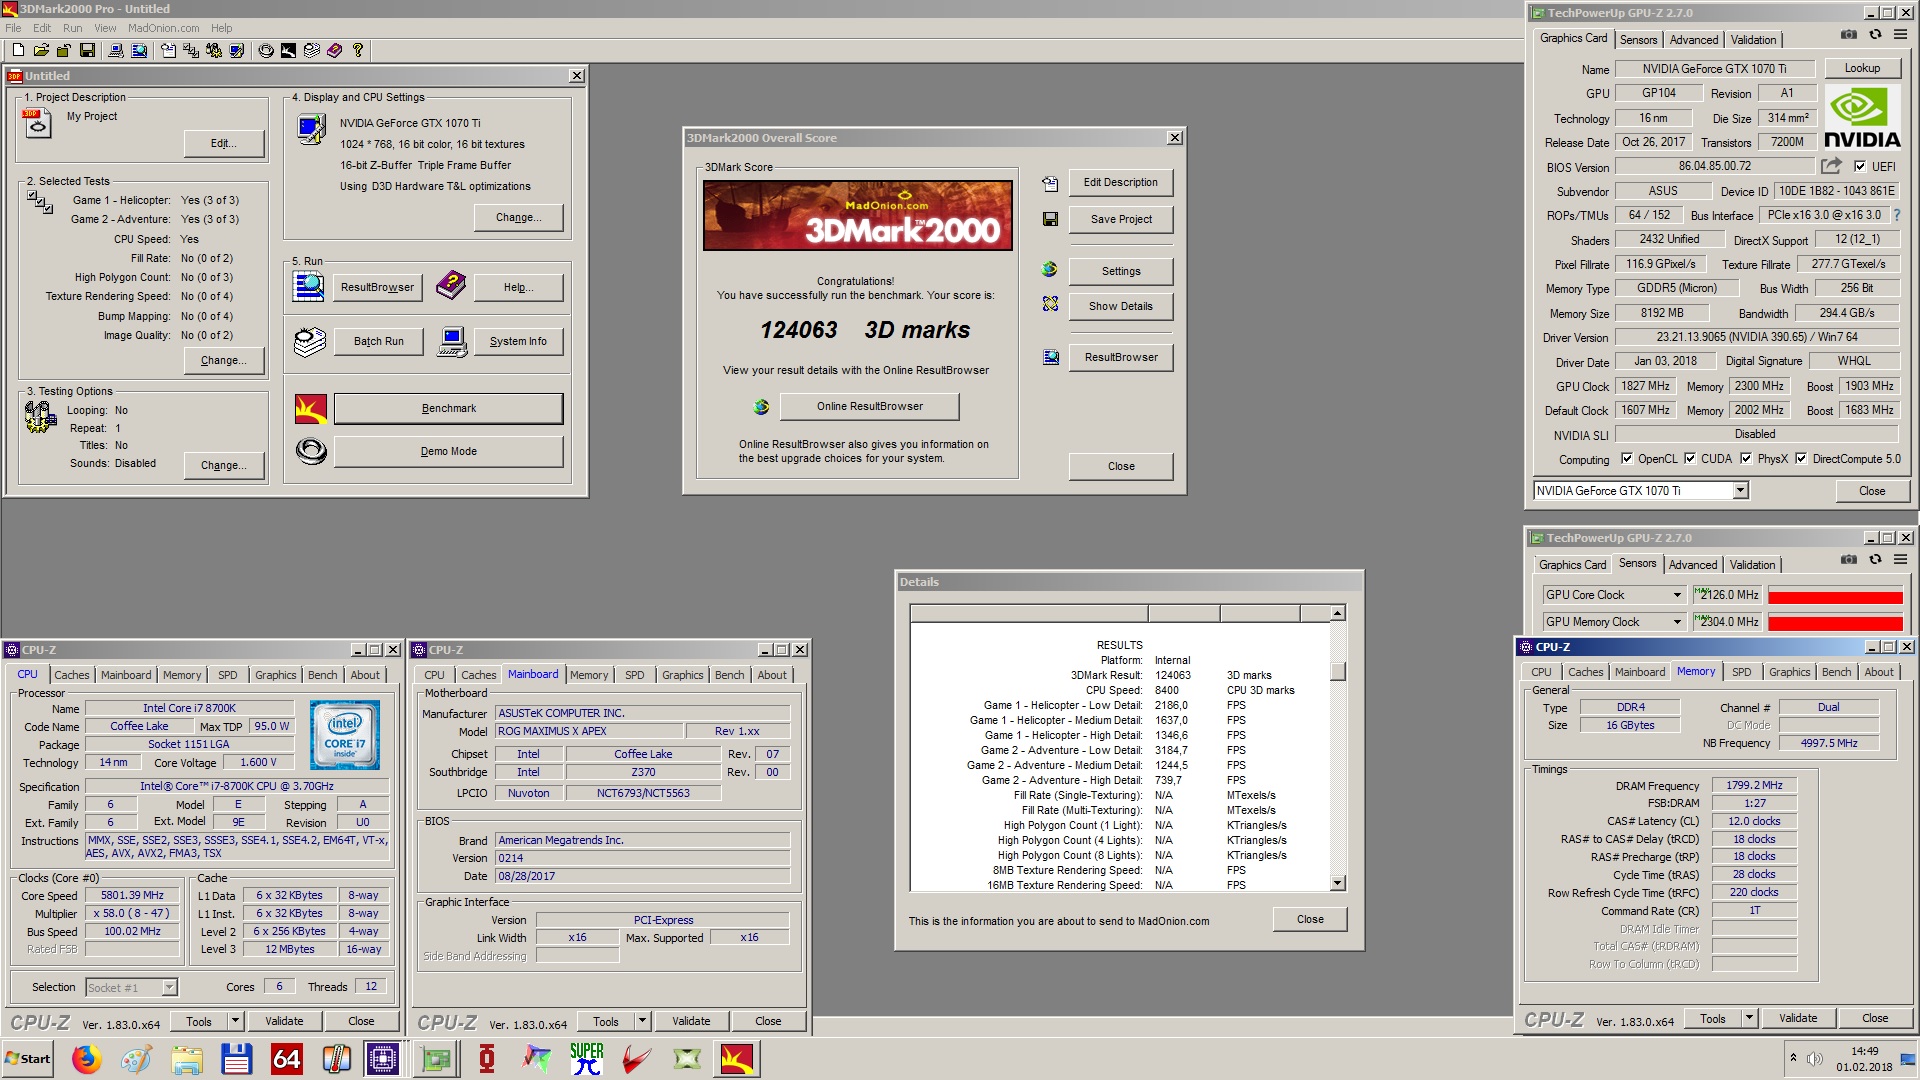Click the Project Description toolbar icon
The height and width of the screenshot is (1080, 1920).
168,50
